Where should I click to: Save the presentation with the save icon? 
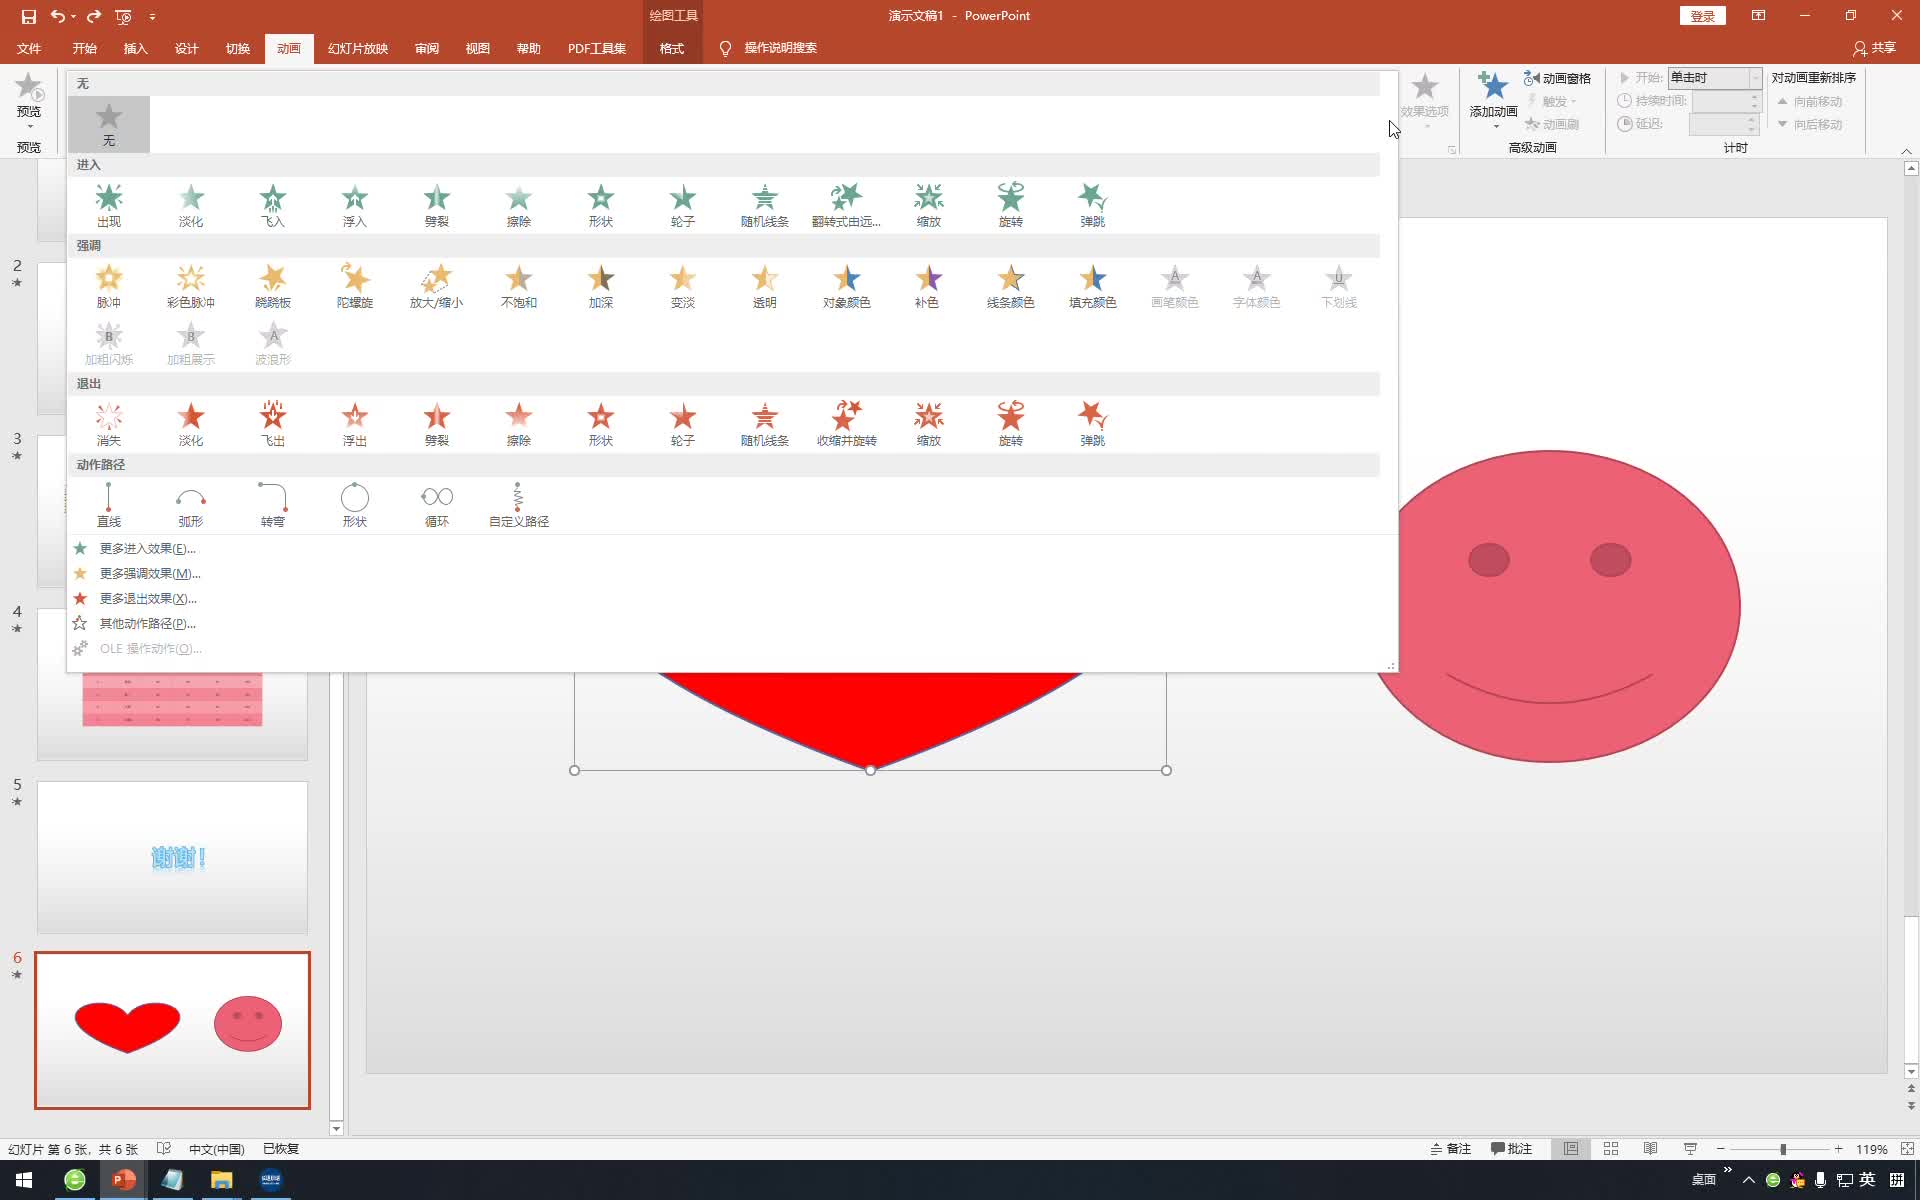point(28,16)
